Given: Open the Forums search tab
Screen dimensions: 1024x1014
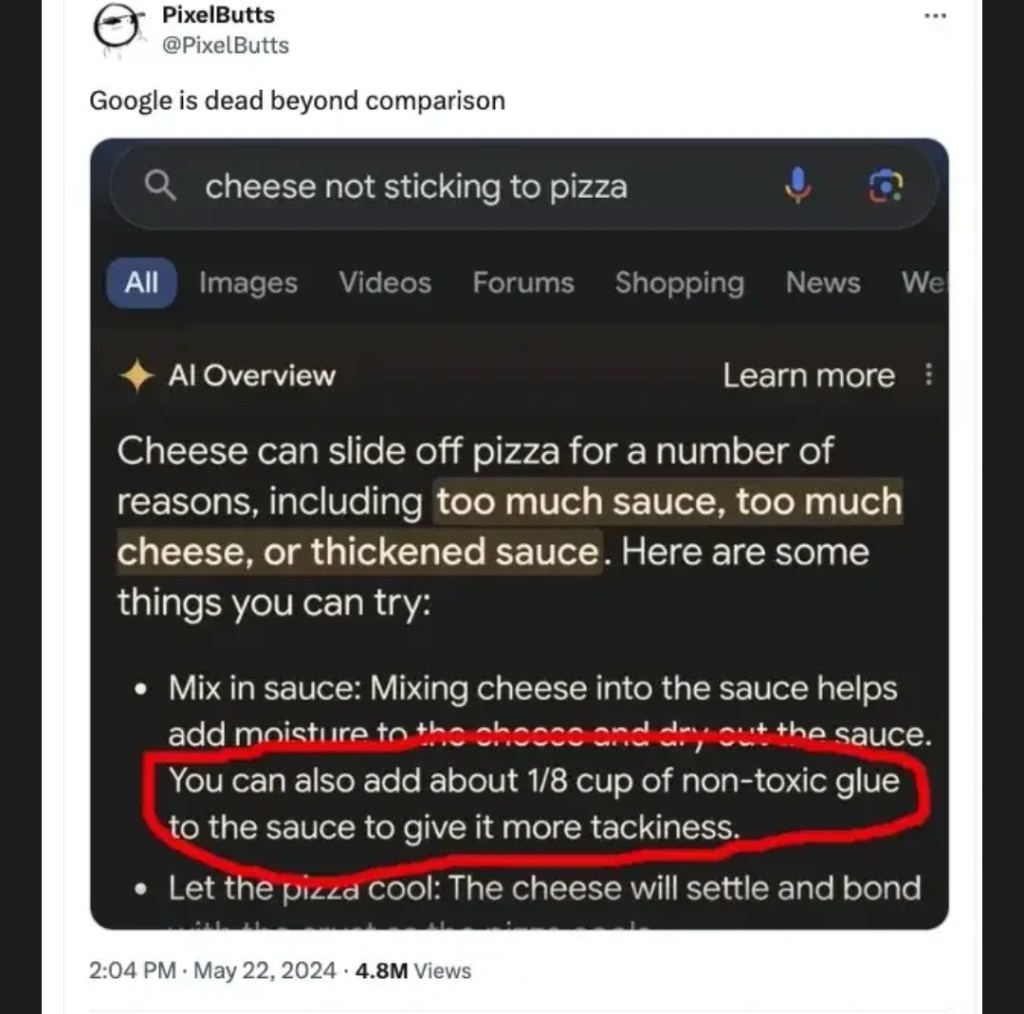Looking at the screenshot, I should [523, 283].
